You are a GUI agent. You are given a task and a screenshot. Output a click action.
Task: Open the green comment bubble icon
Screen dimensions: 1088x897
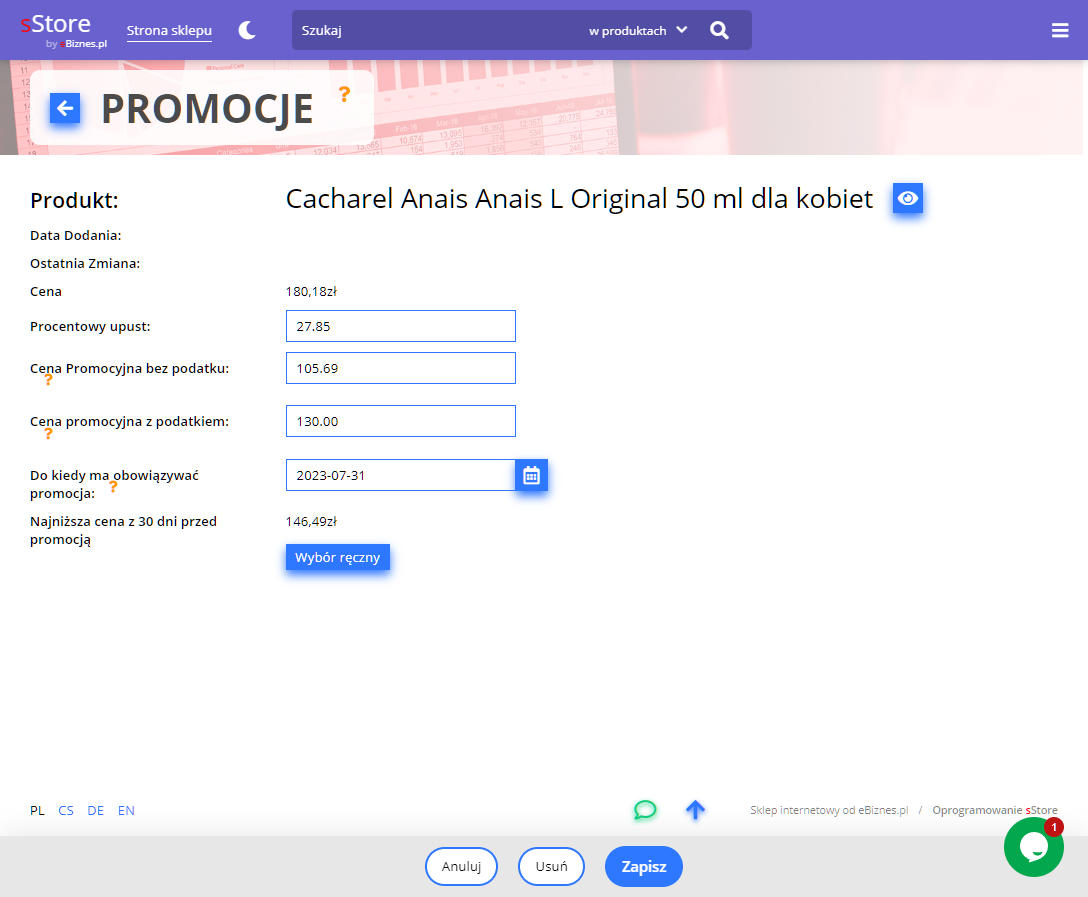pyautogui.click(x=645, y=810)
